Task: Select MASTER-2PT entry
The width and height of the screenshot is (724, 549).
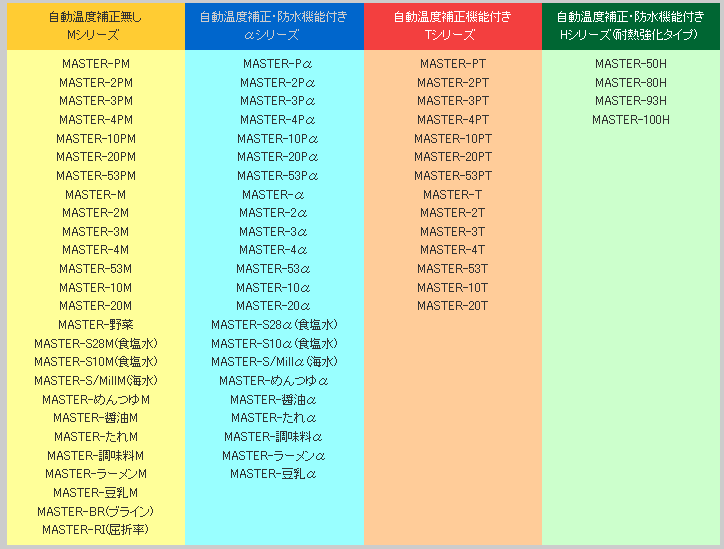Action: [453, 83]
